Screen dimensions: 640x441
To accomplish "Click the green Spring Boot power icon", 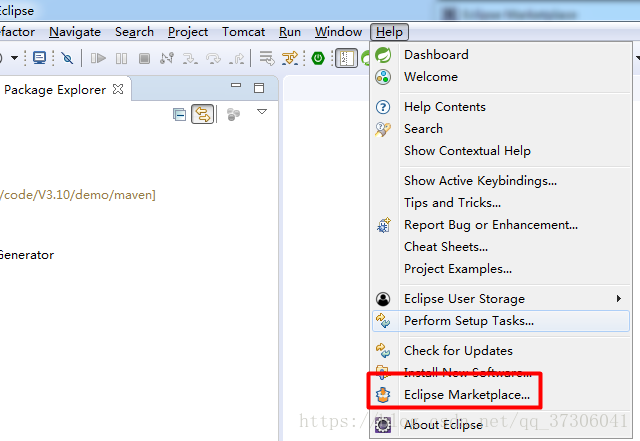I will coord(318,58).
